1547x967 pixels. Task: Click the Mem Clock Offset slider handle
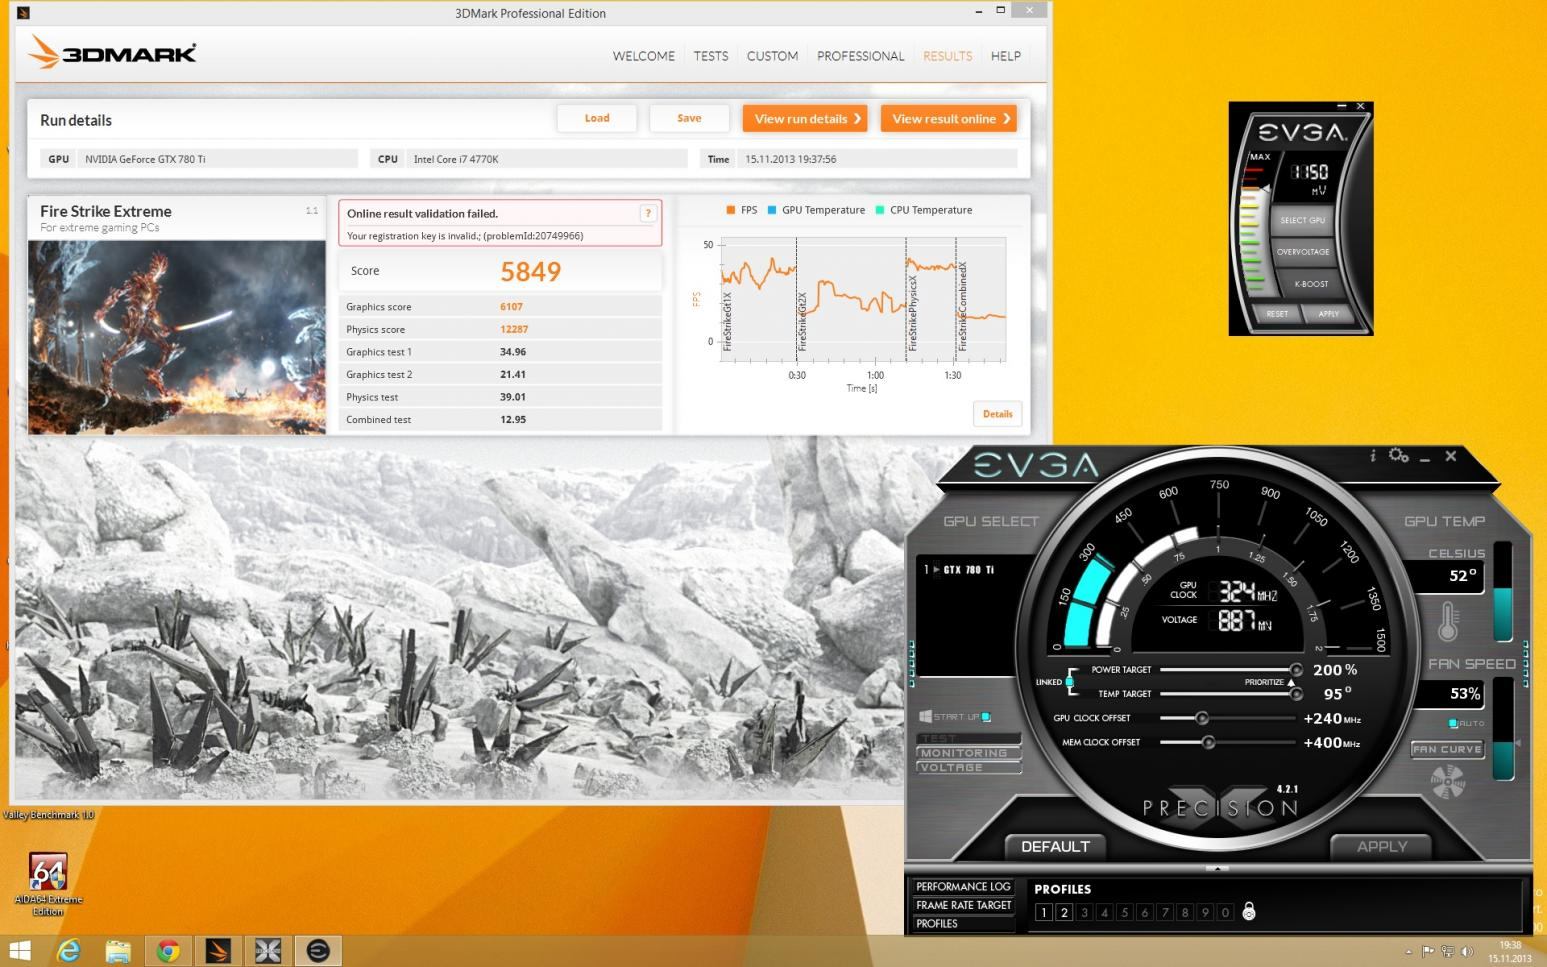pyautogui.click(x=1208, y=742)
